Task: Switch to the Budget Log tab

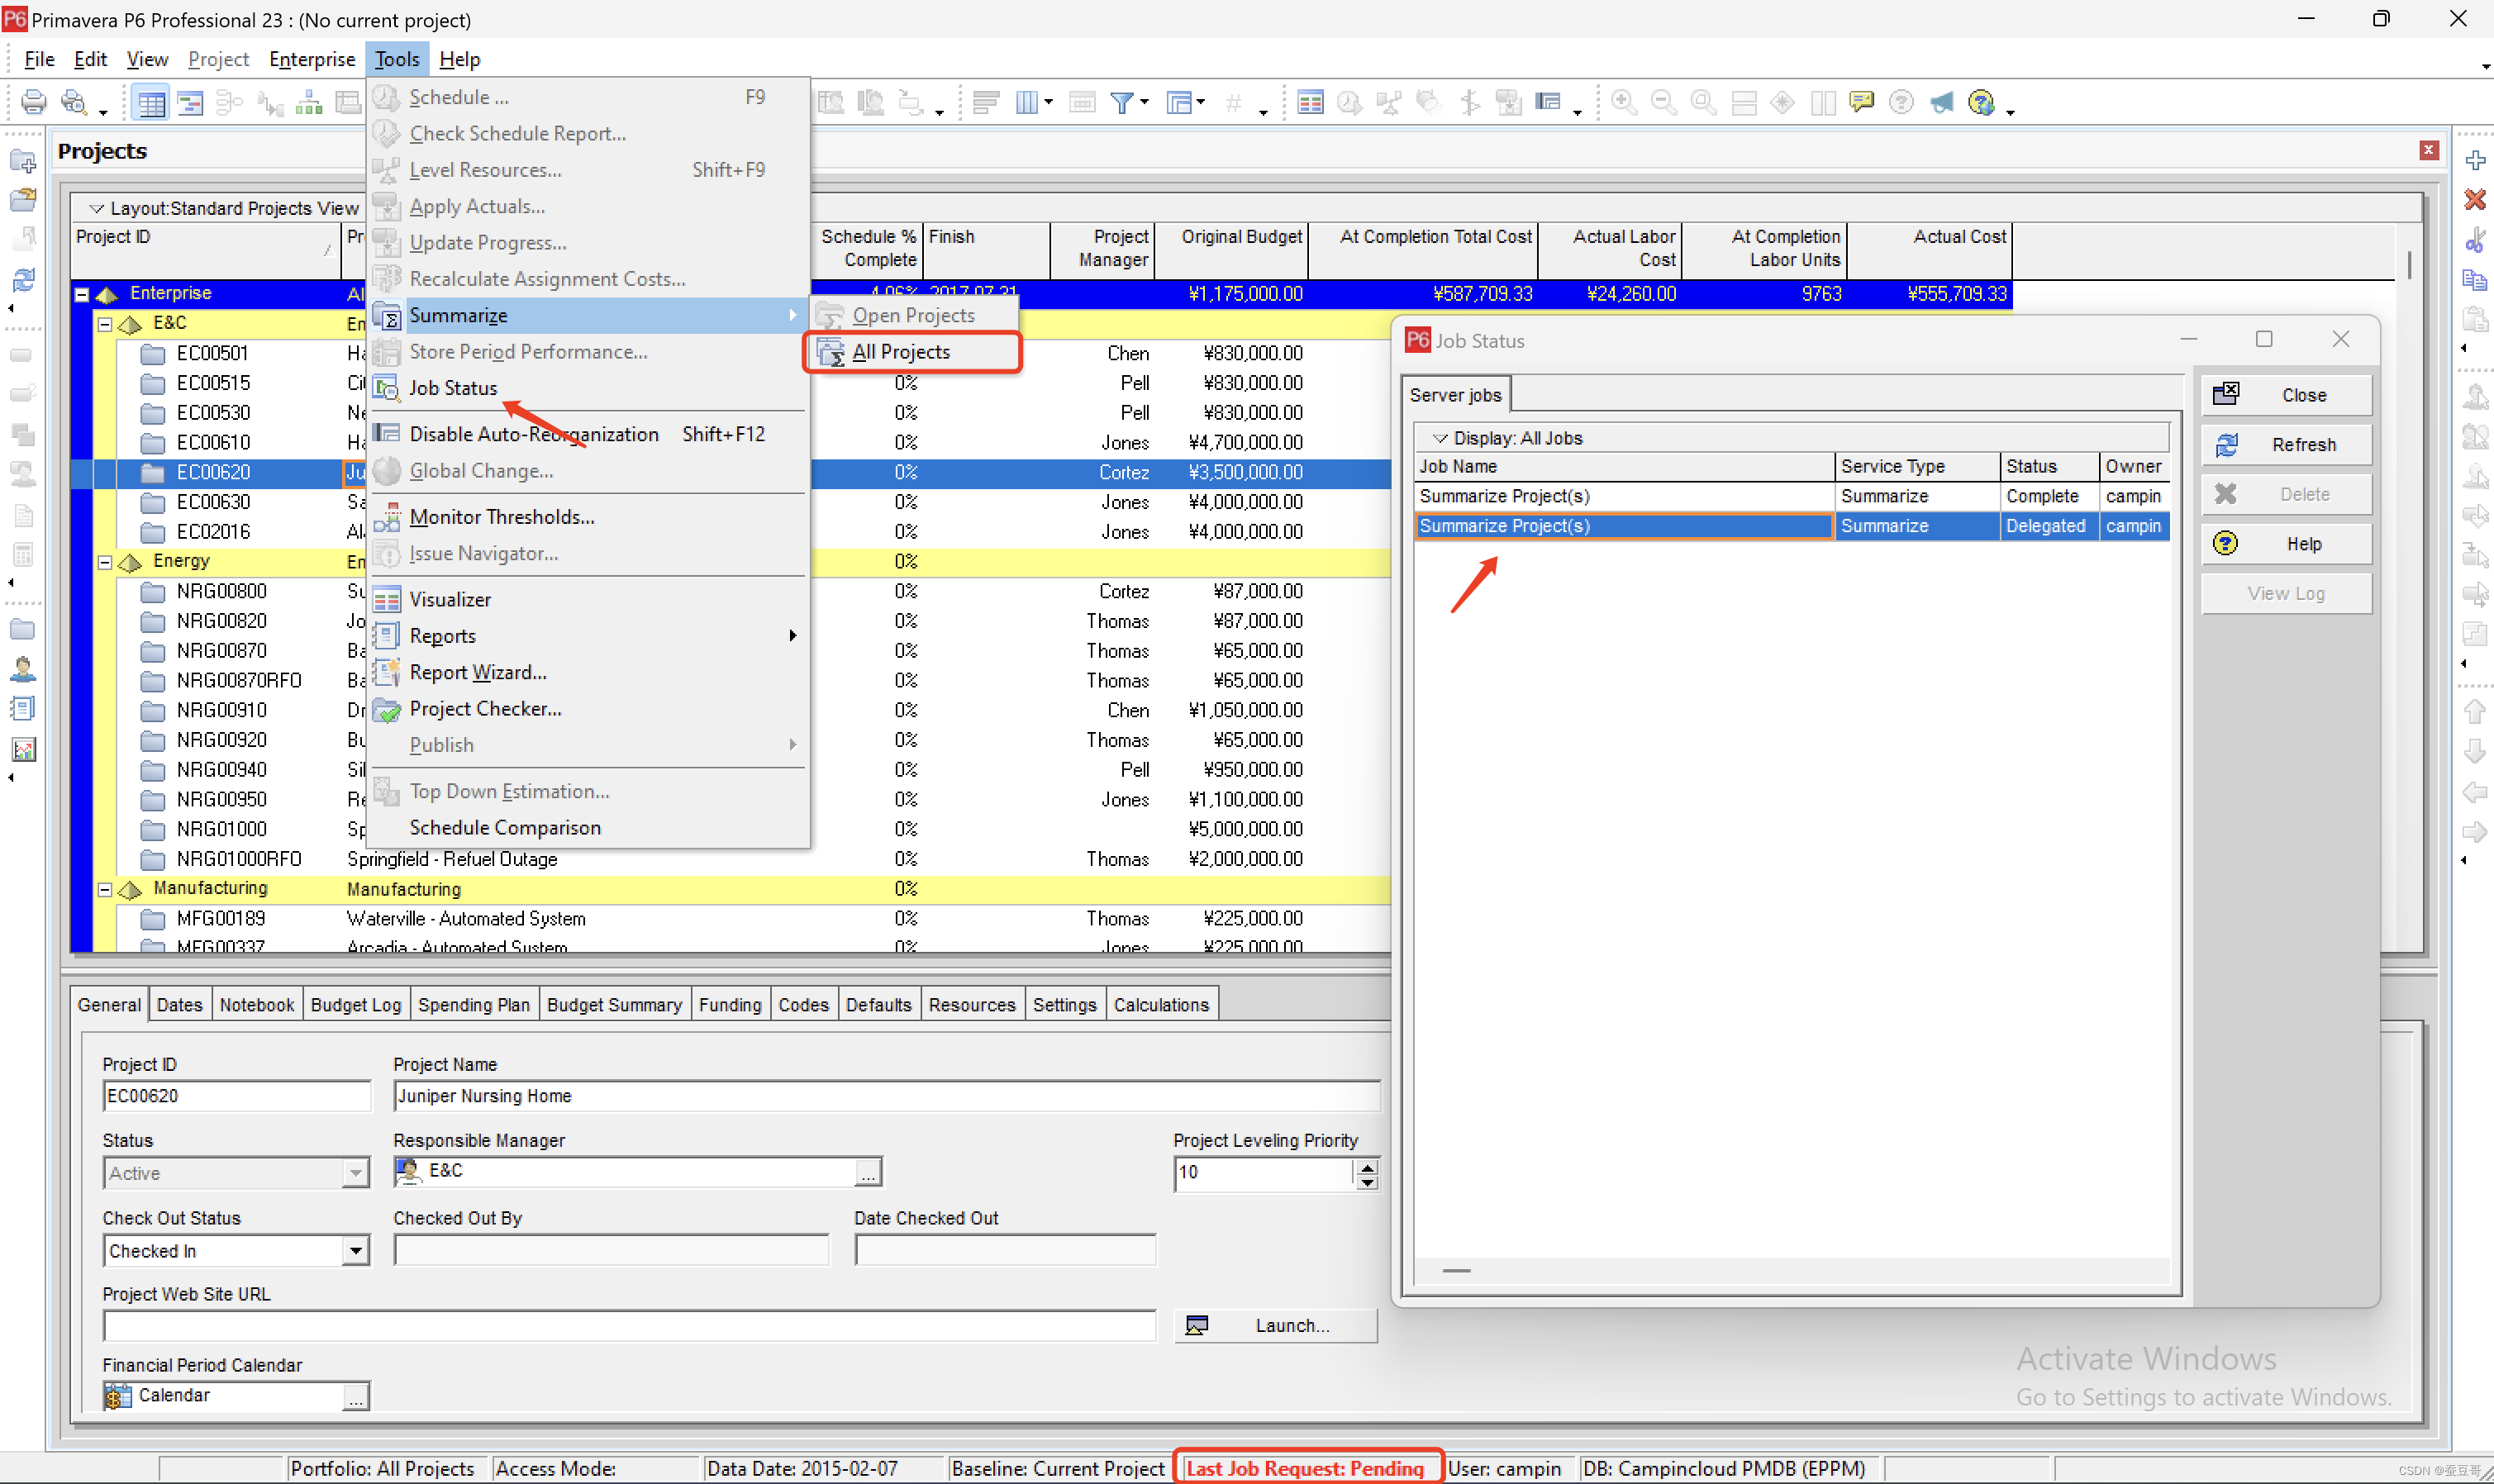Action: (355, 1005)
